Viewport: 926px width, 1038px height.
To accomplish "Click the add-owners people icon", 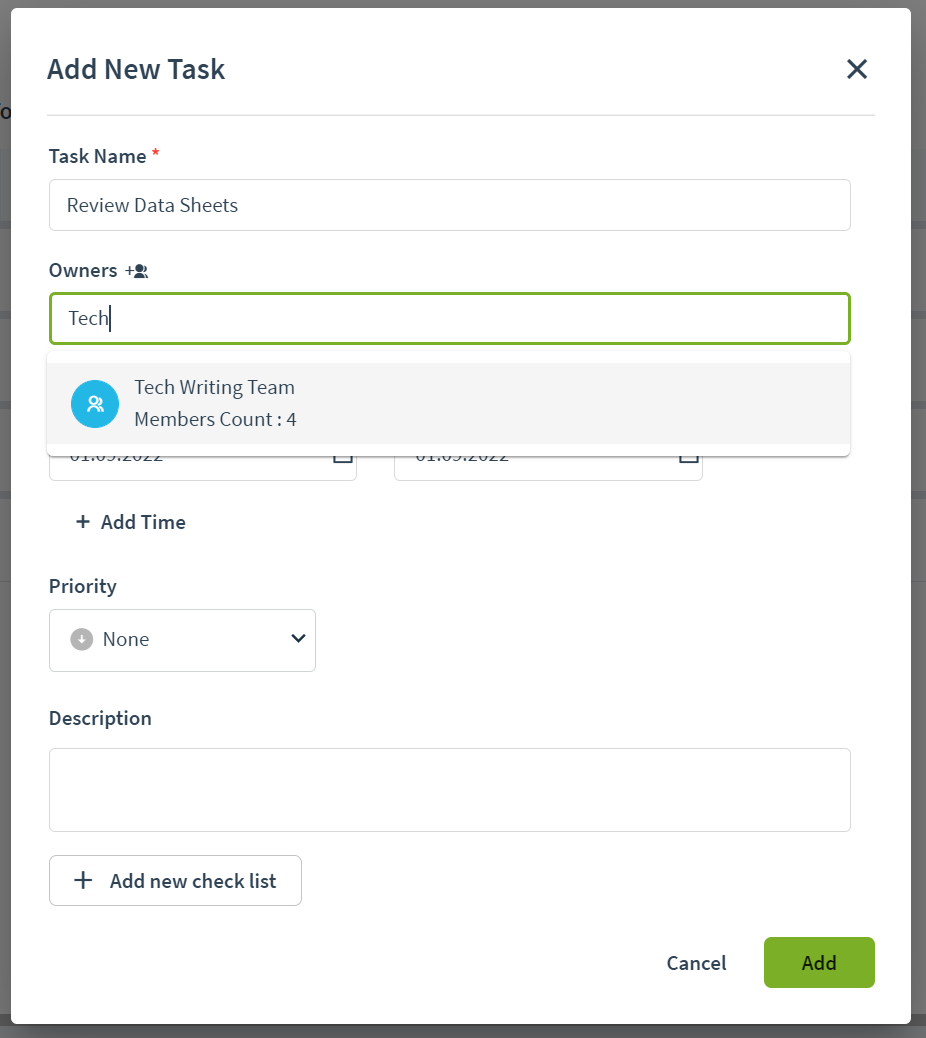I will click(137, 271).
